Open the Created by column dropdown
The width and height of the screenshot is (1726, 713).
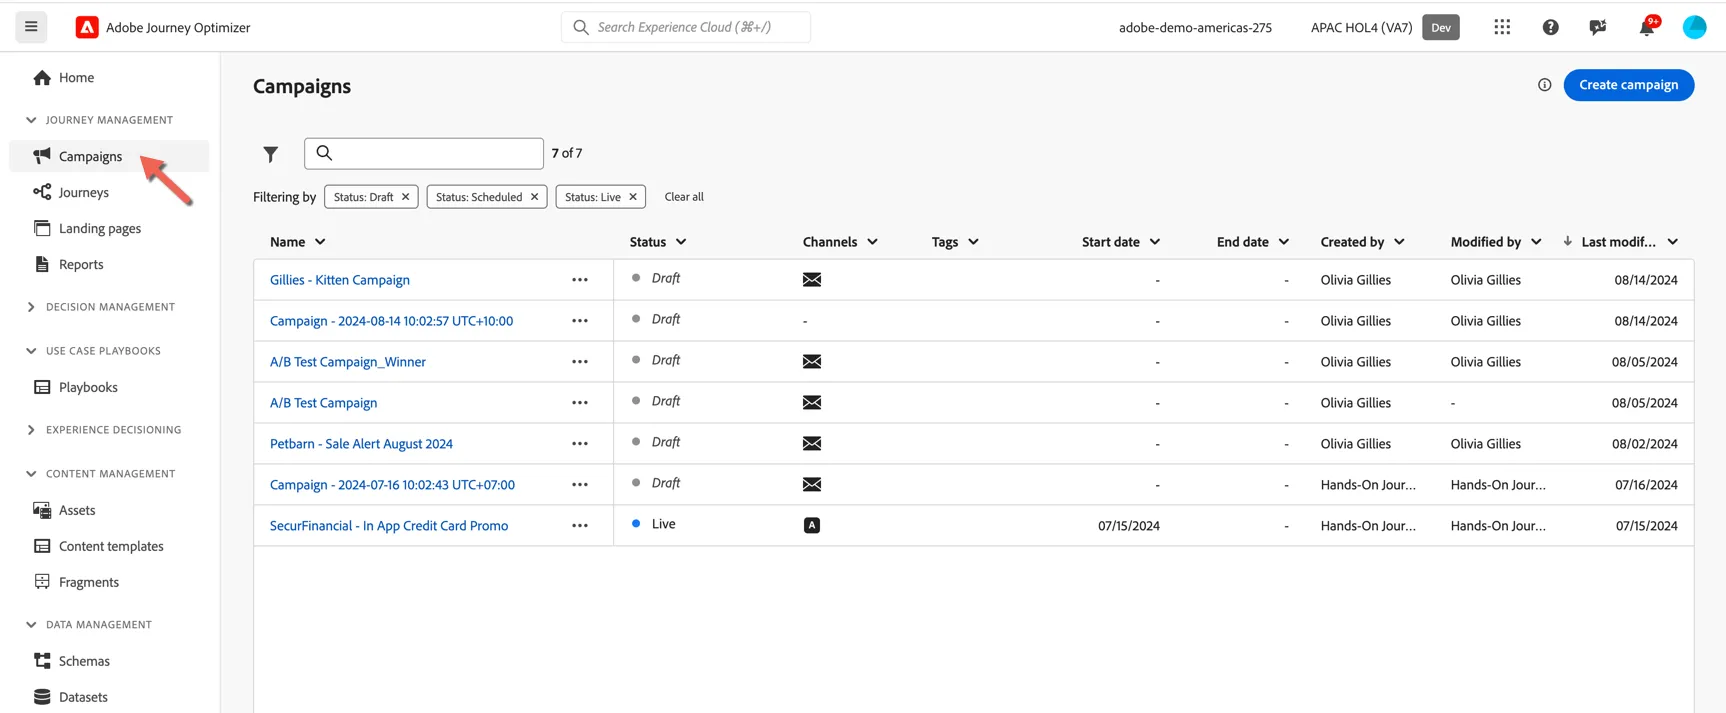(x=1399, y=242)
